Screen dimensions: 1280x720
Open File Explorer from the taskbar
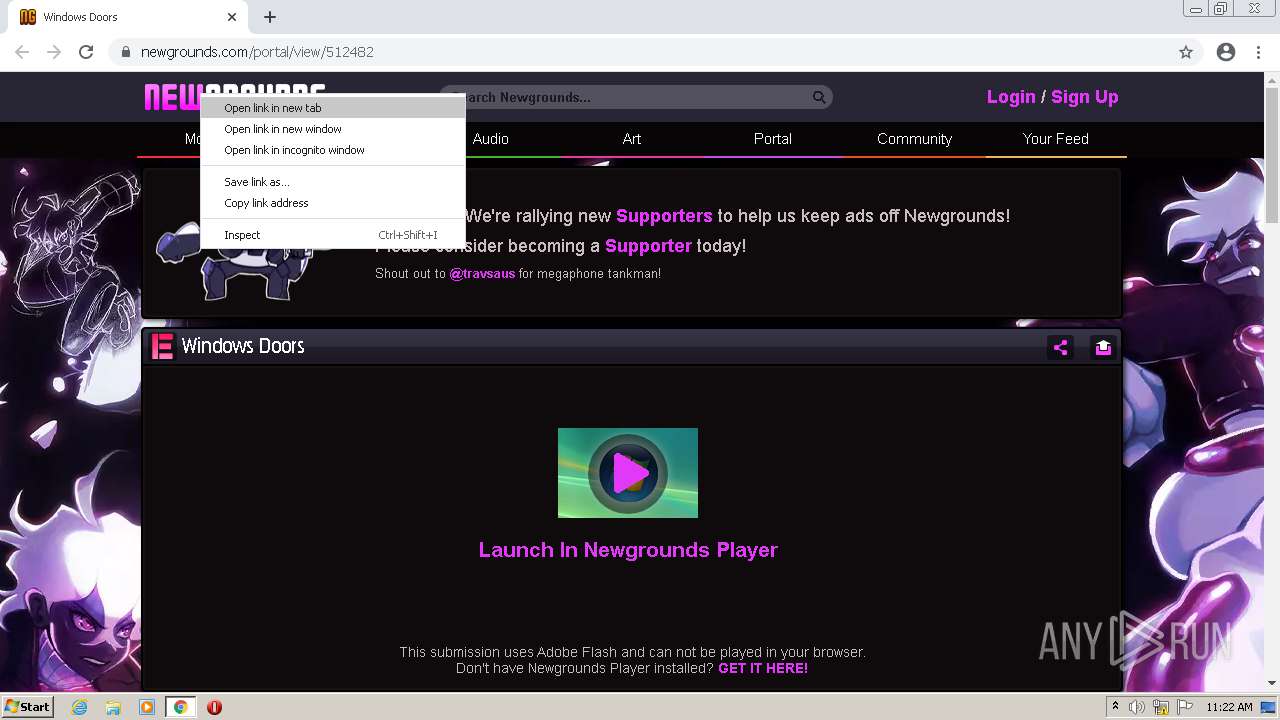pos(113,707)
